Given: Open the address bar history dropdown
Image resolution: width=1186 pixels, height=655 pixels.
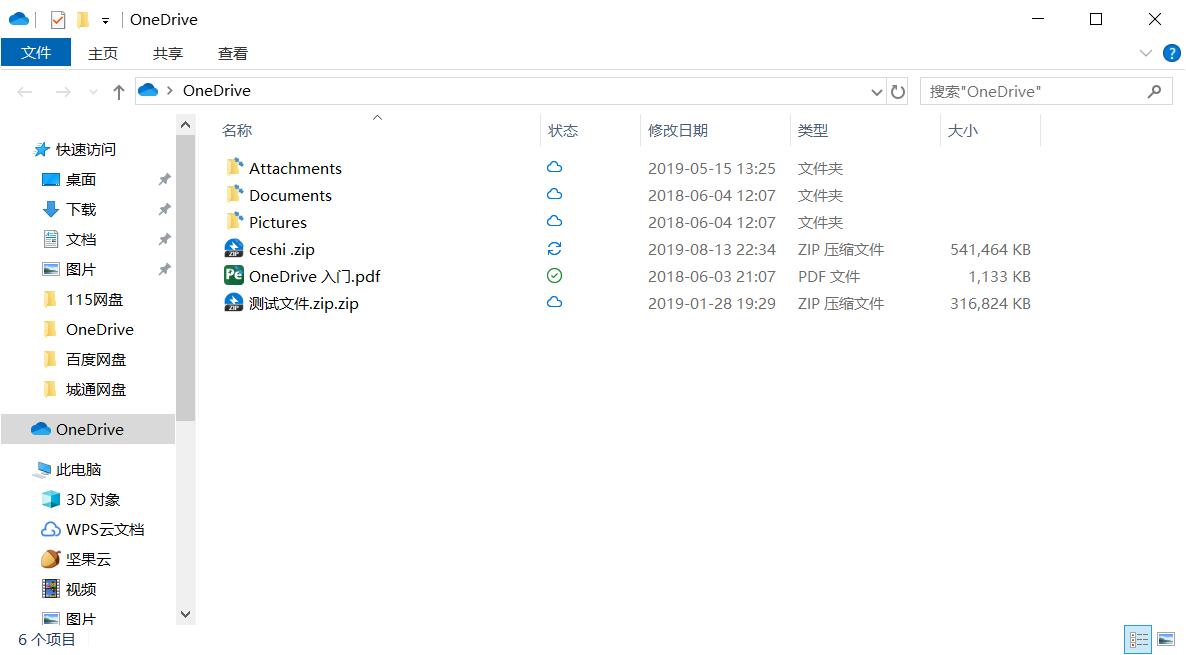Looking at the screenshot, I should click(x=876, y=90).
